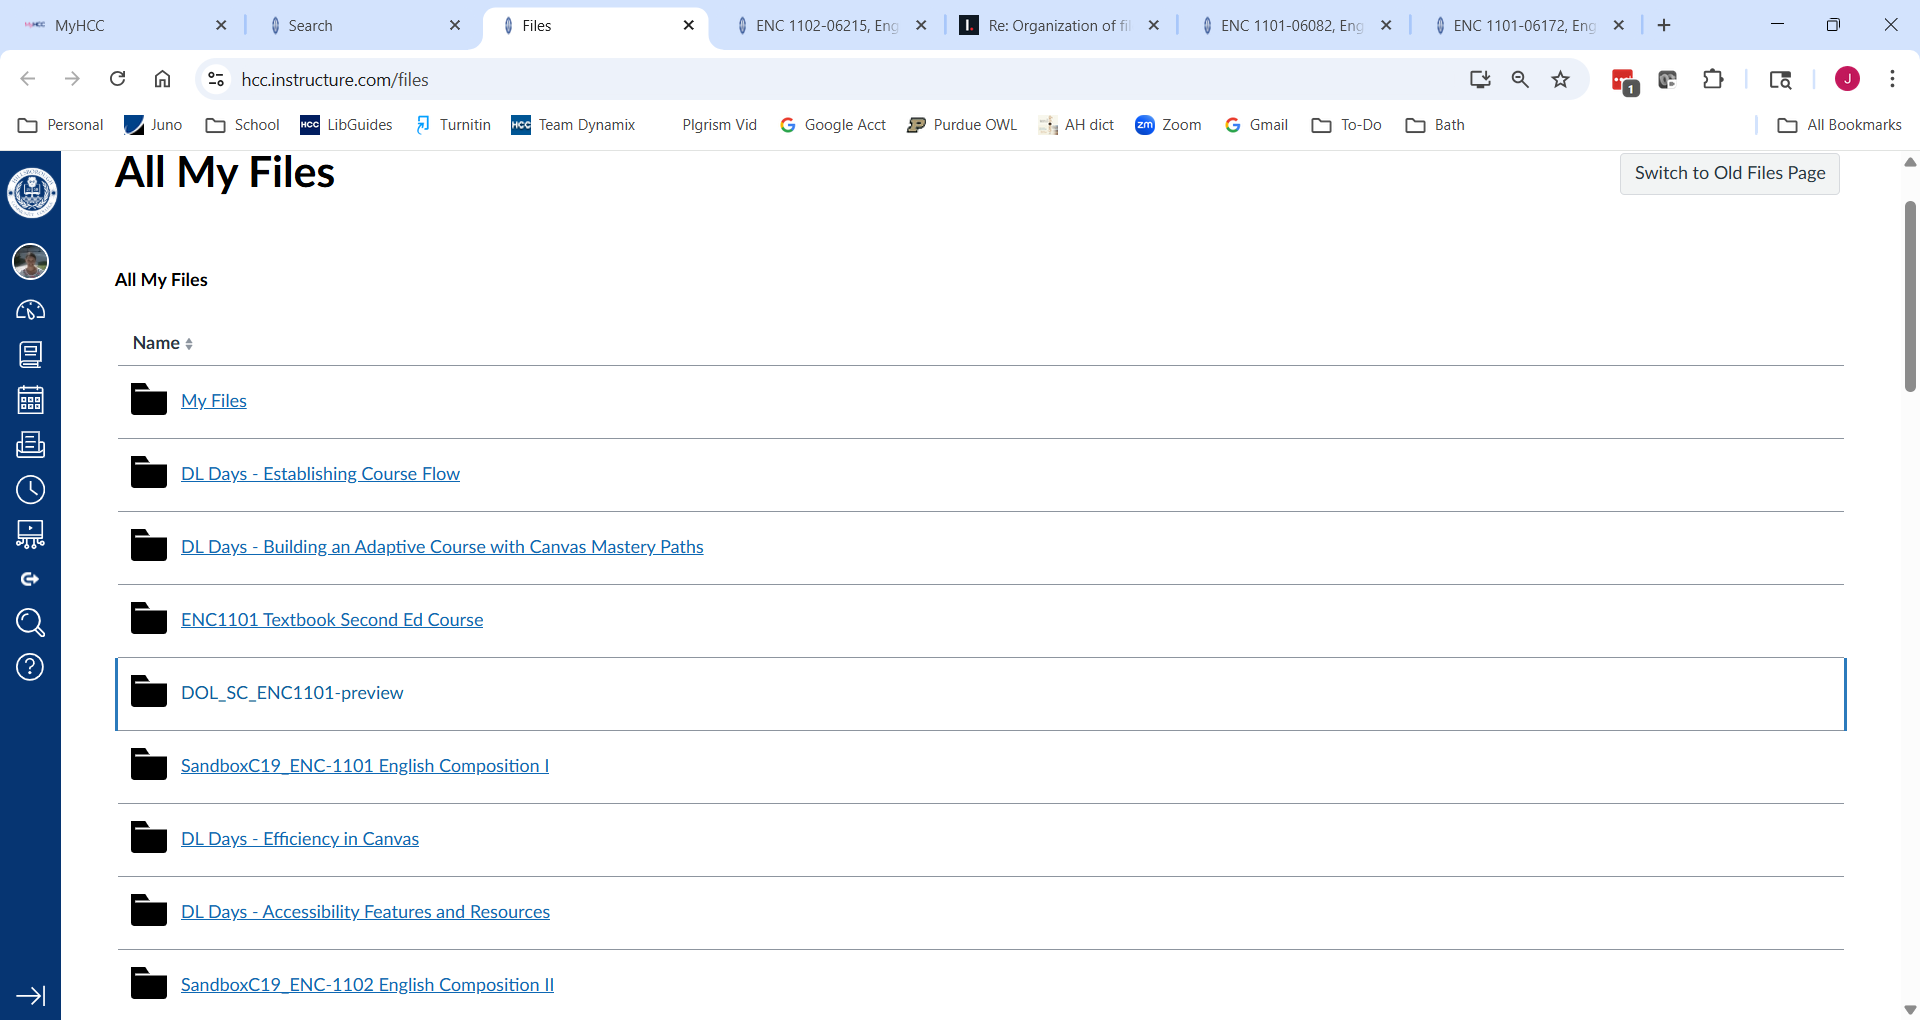The height and width of the screenshot is (1020, 1920).
Task: Open the sidebar search magnifier icon
Action: pyautogui.click(x=31, y=622)
